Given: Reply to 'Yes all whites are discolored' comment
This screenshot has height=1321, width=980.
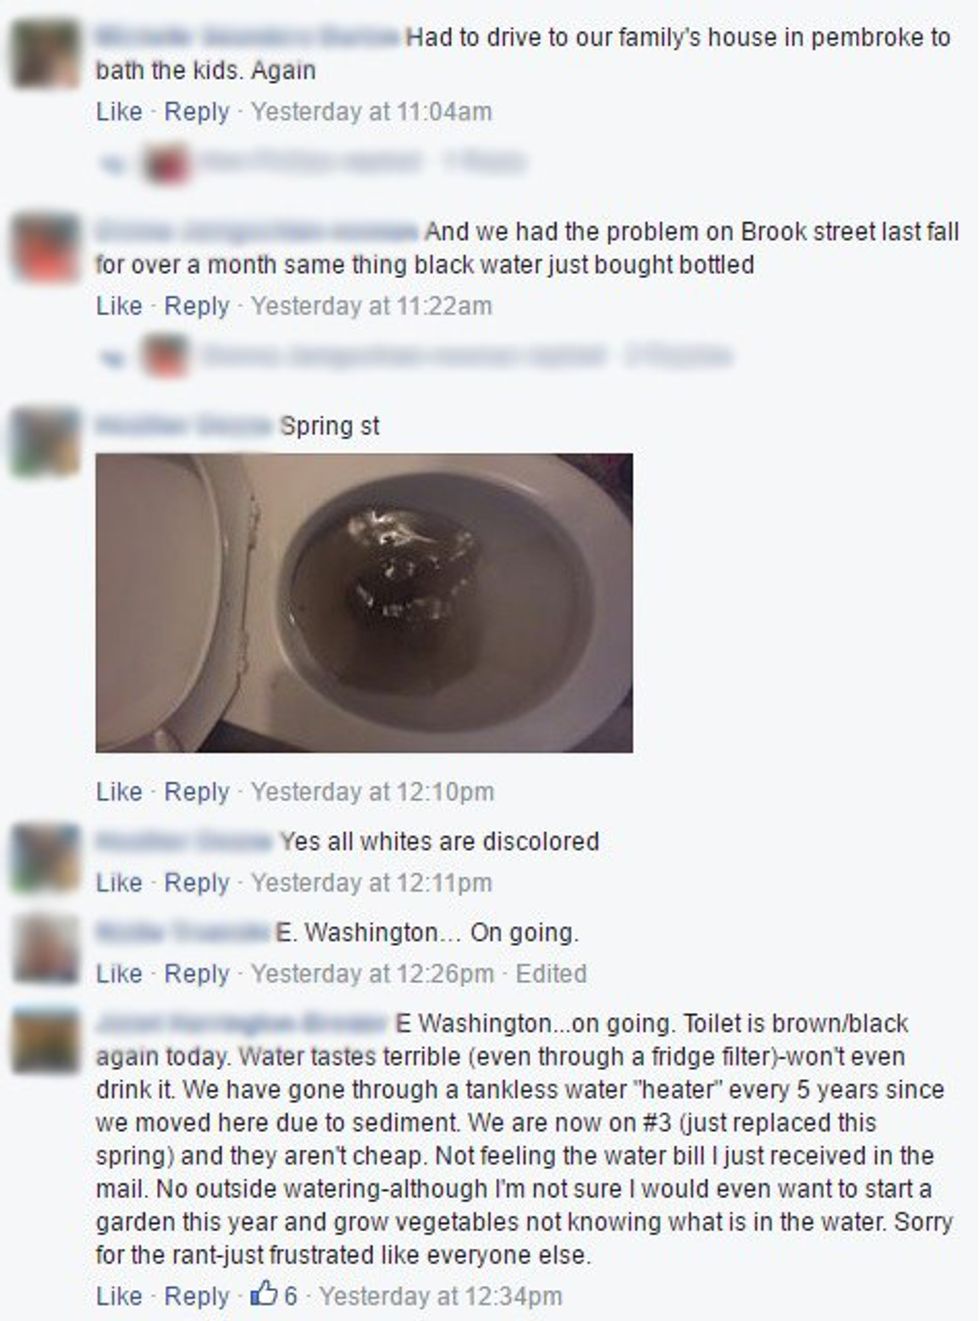Looking at the screenshot, I should 197,882.
